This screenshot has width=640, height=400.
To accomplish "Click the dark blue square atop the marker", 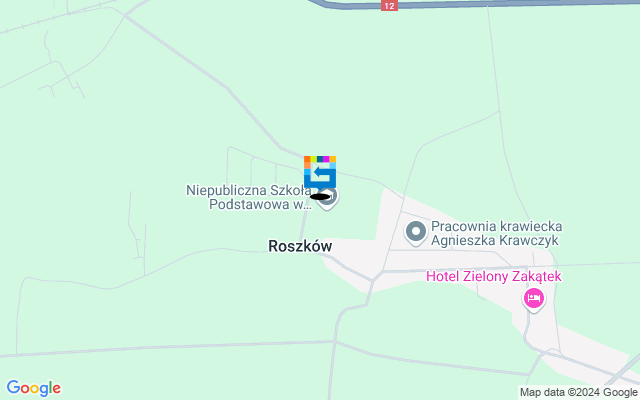I will [320, 159].
